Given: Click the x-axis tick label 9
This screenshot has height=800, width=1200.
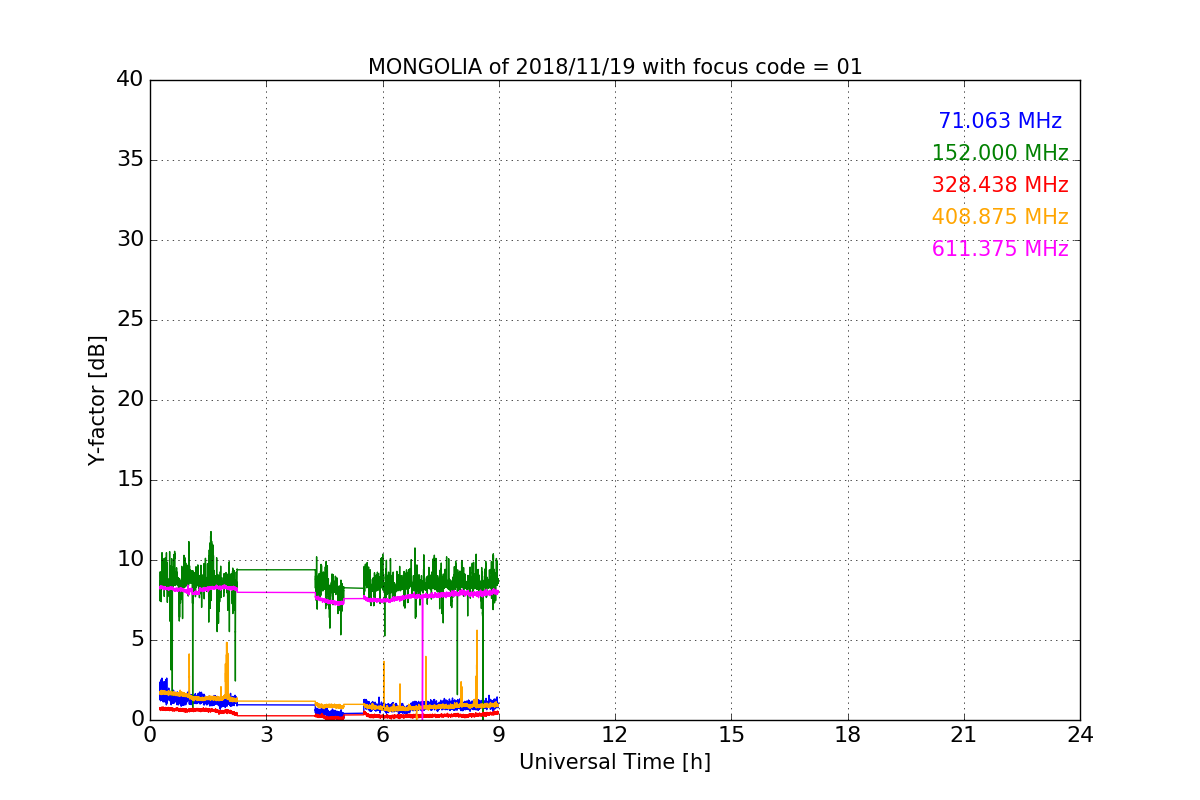Looking at the screenshot, I should point(499,735).
